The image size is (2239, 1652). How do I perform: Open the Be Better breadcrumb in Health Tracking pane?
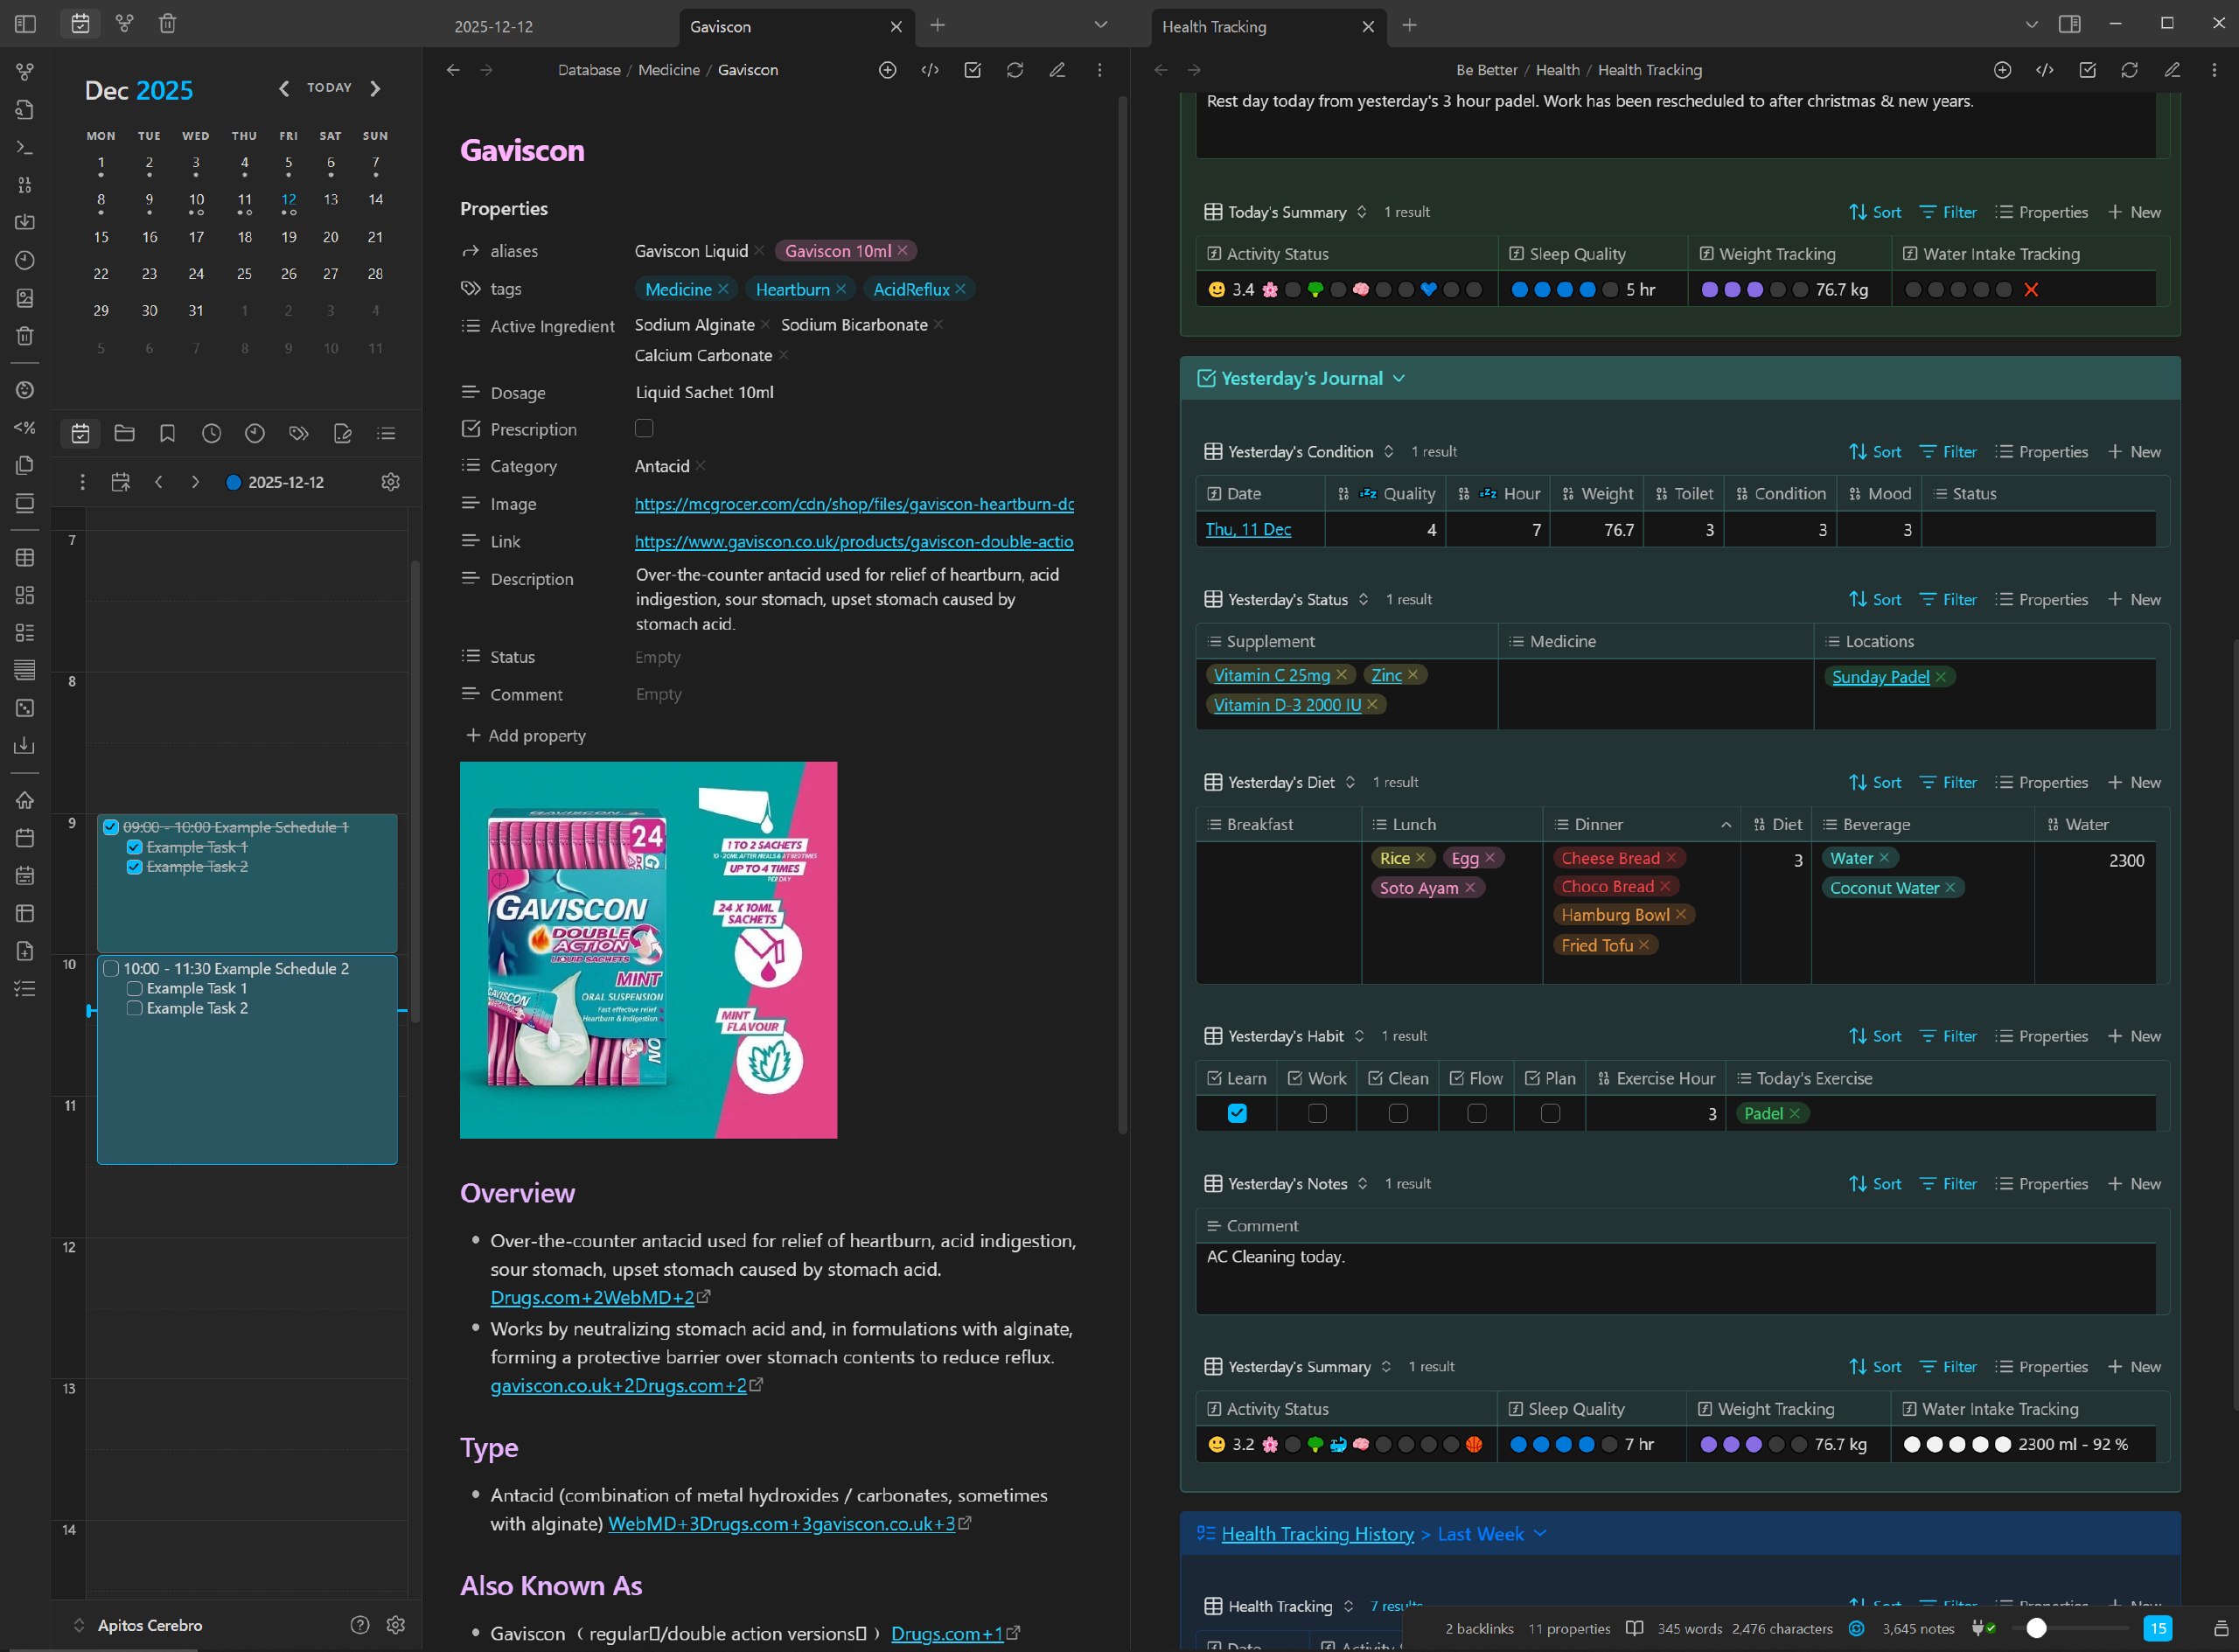[x=1486, y=70]
